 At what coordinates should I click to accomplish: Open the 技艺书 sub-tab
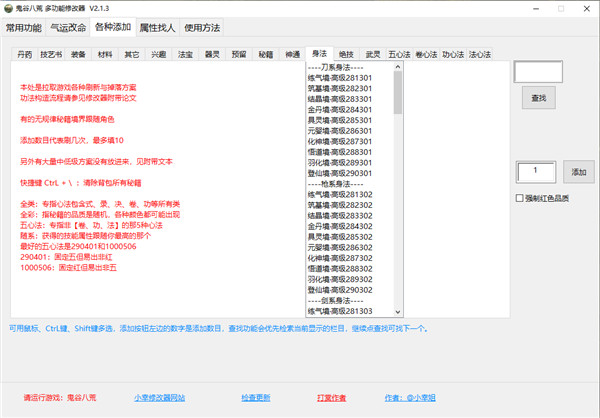[51, 54]
